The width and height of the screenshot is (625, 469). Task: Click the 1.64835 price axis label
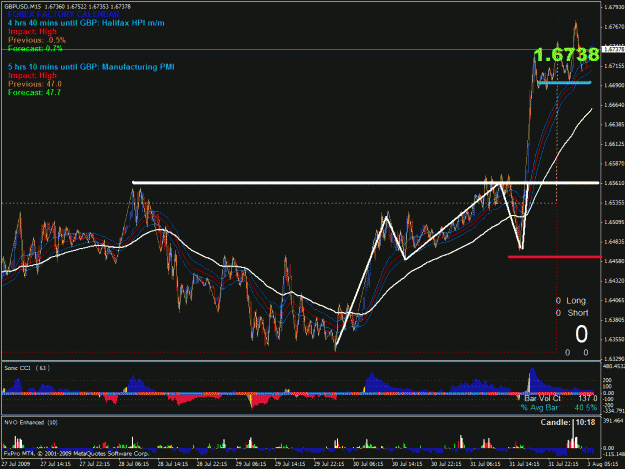[x=614, y=242]
